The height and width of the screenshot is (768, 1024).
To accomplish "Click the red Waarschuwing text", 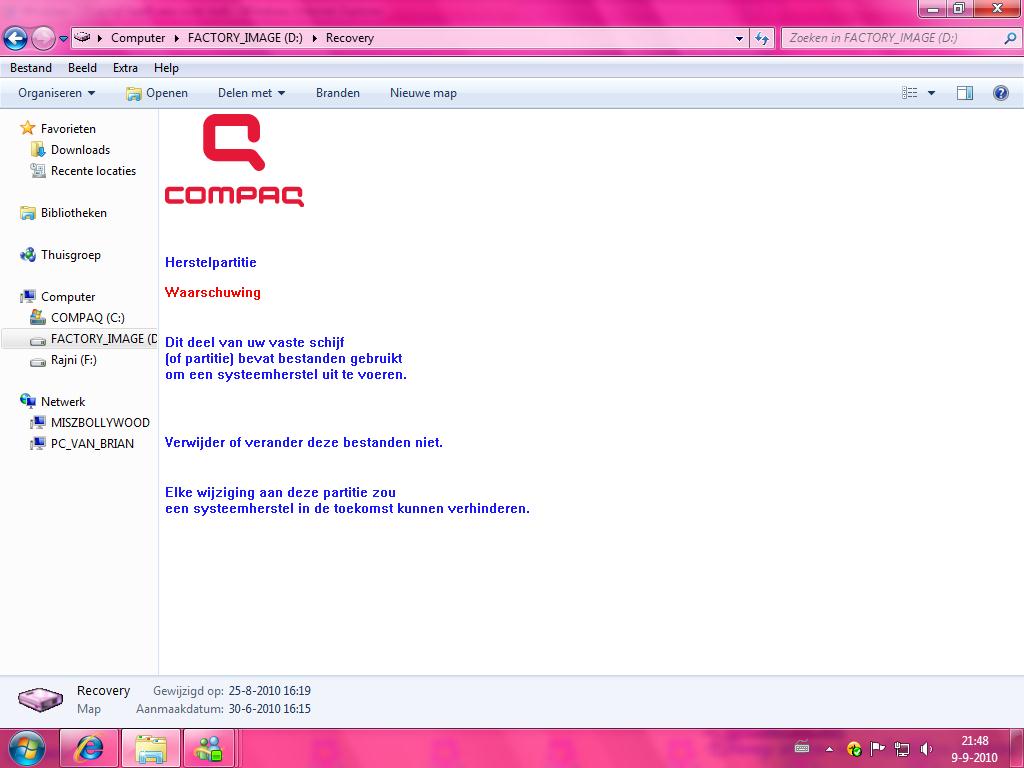I will [212, 293].
